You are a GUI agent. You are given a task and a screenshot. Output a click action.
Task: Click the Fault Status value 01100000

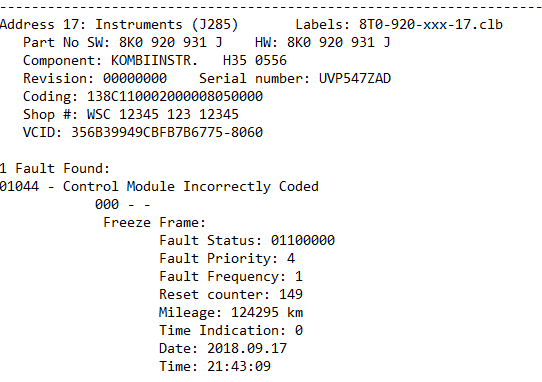303,240
